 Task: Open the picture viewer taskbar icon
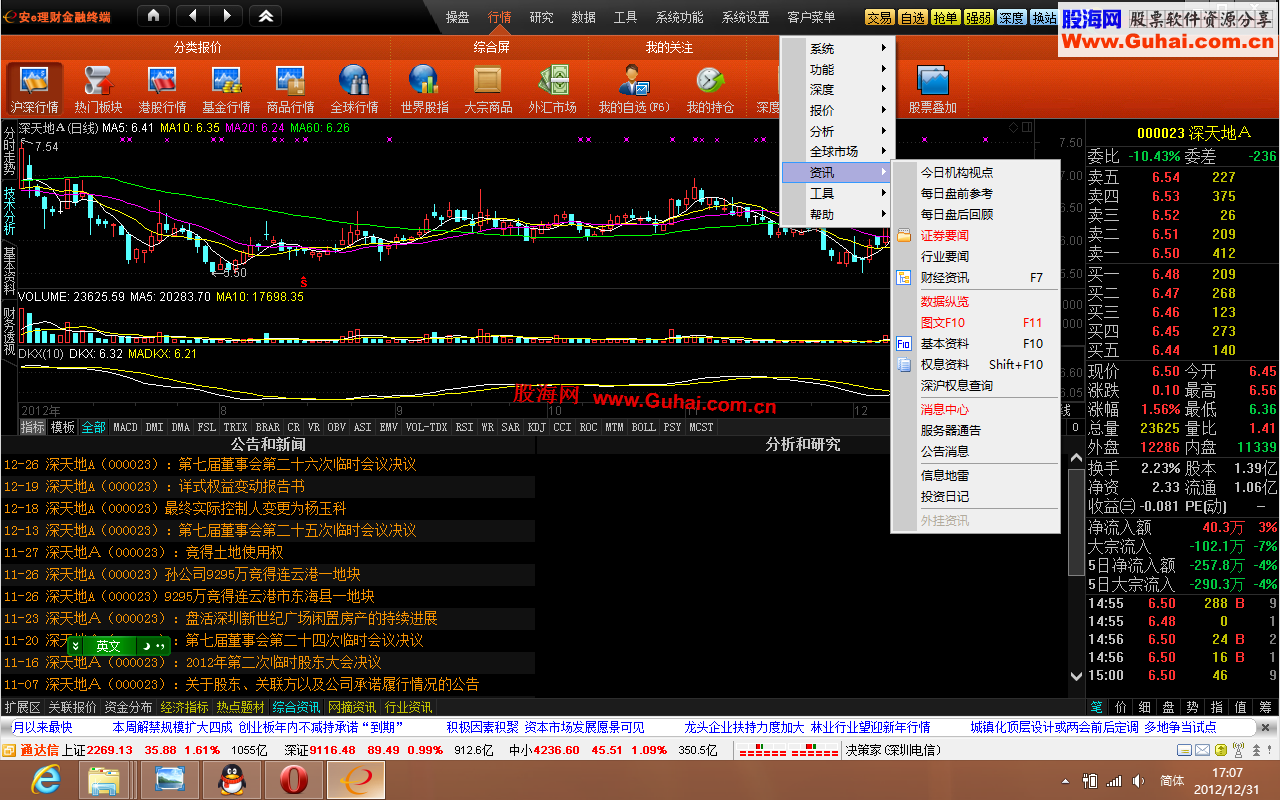click(170, 780)
